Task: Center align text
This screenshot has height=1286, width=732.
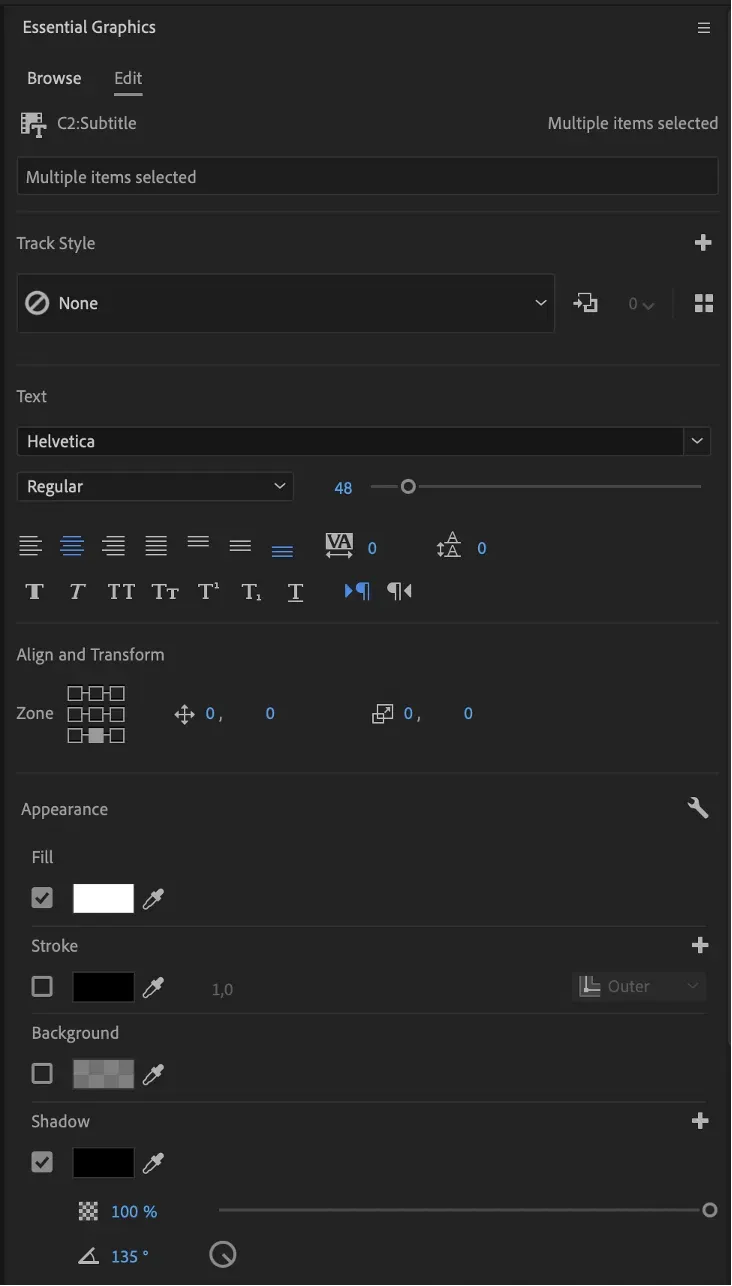Action: (x=72, y=546)
